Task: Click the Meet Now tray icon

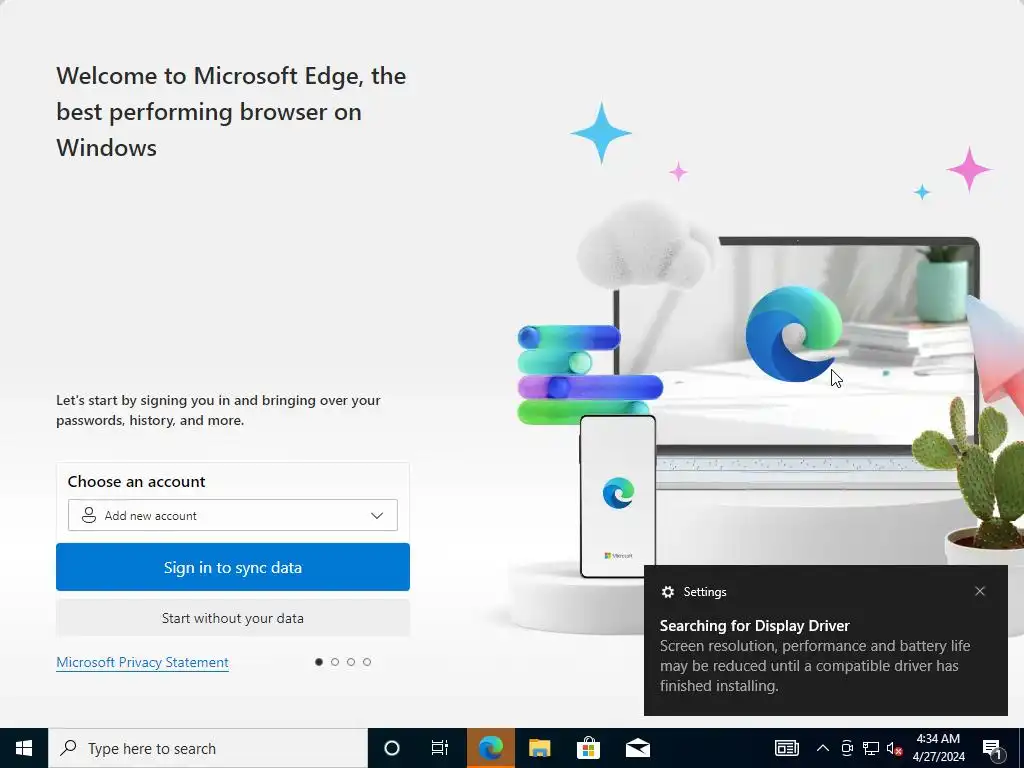Action: coord(847,748)
